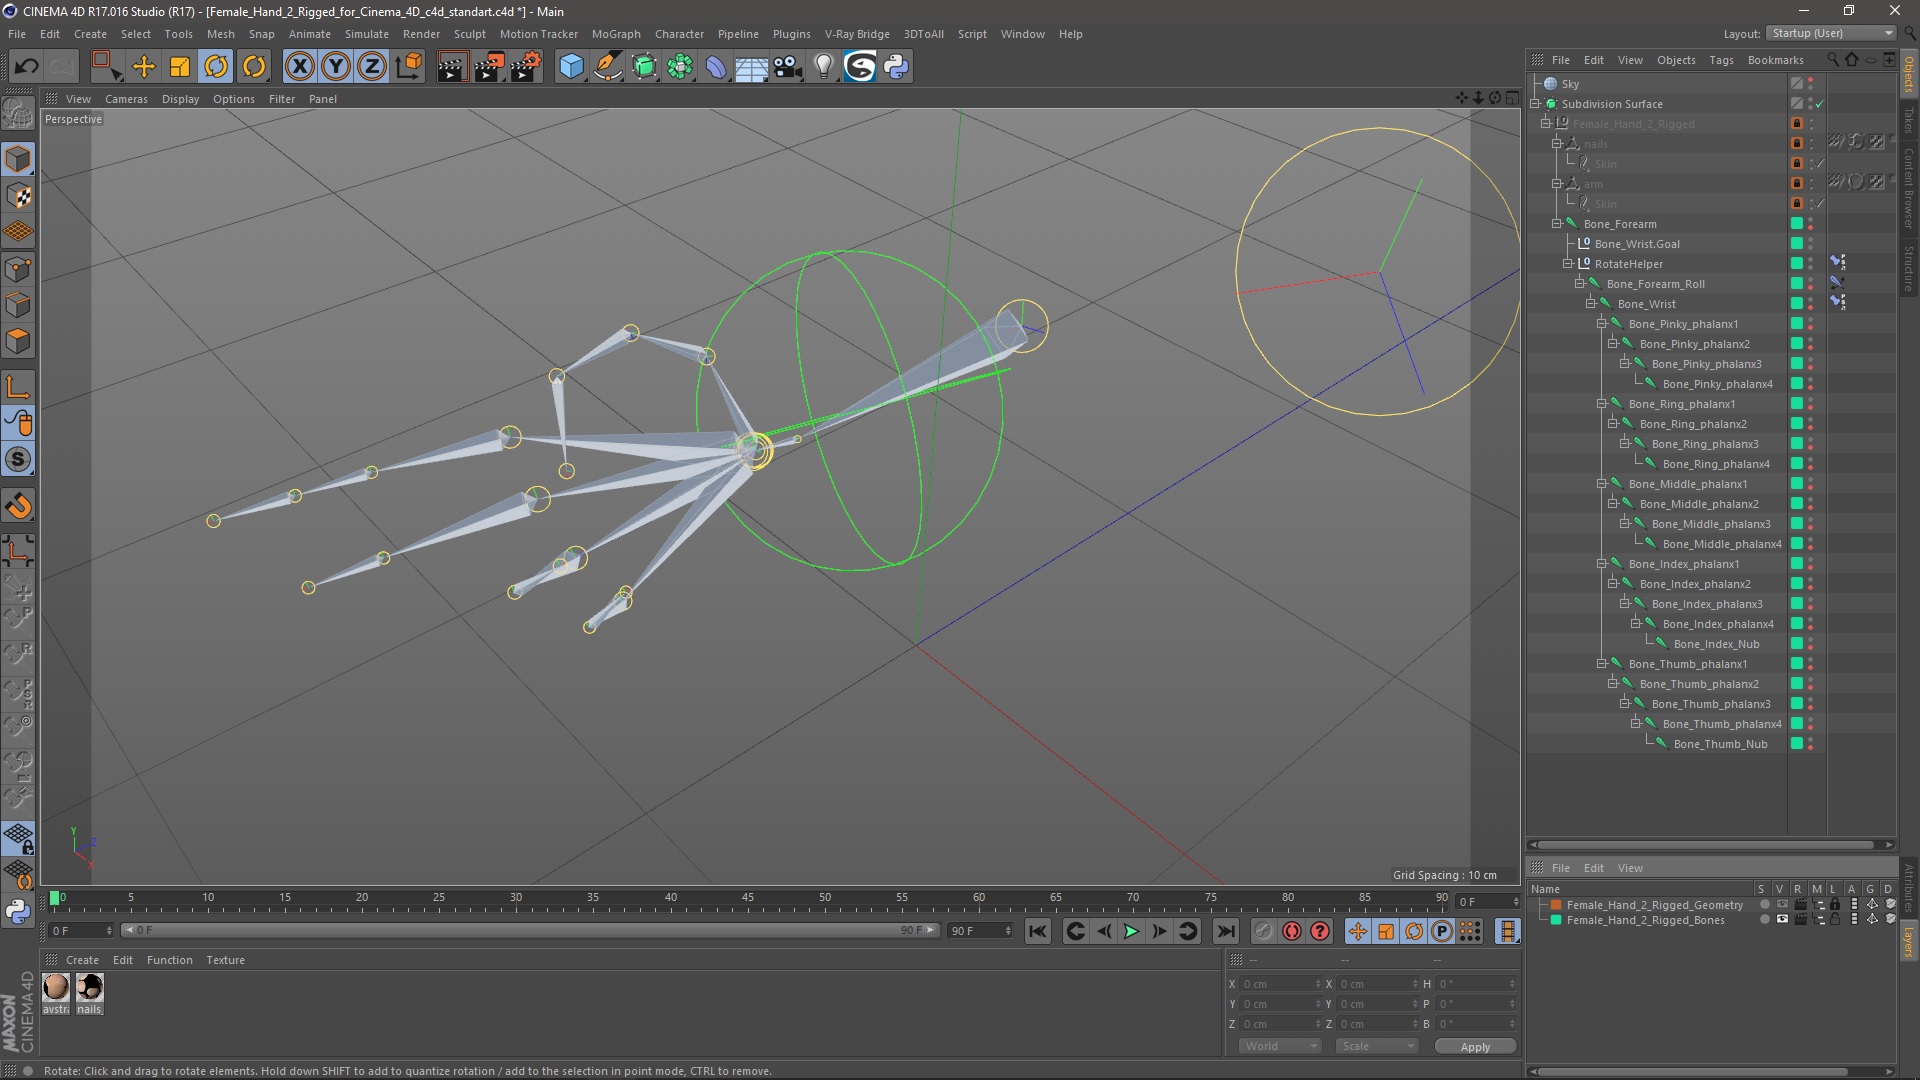Screen dimensions: 1920x1080
Task: Open material manager Texture menu
Action: click(x=225, y=960)
